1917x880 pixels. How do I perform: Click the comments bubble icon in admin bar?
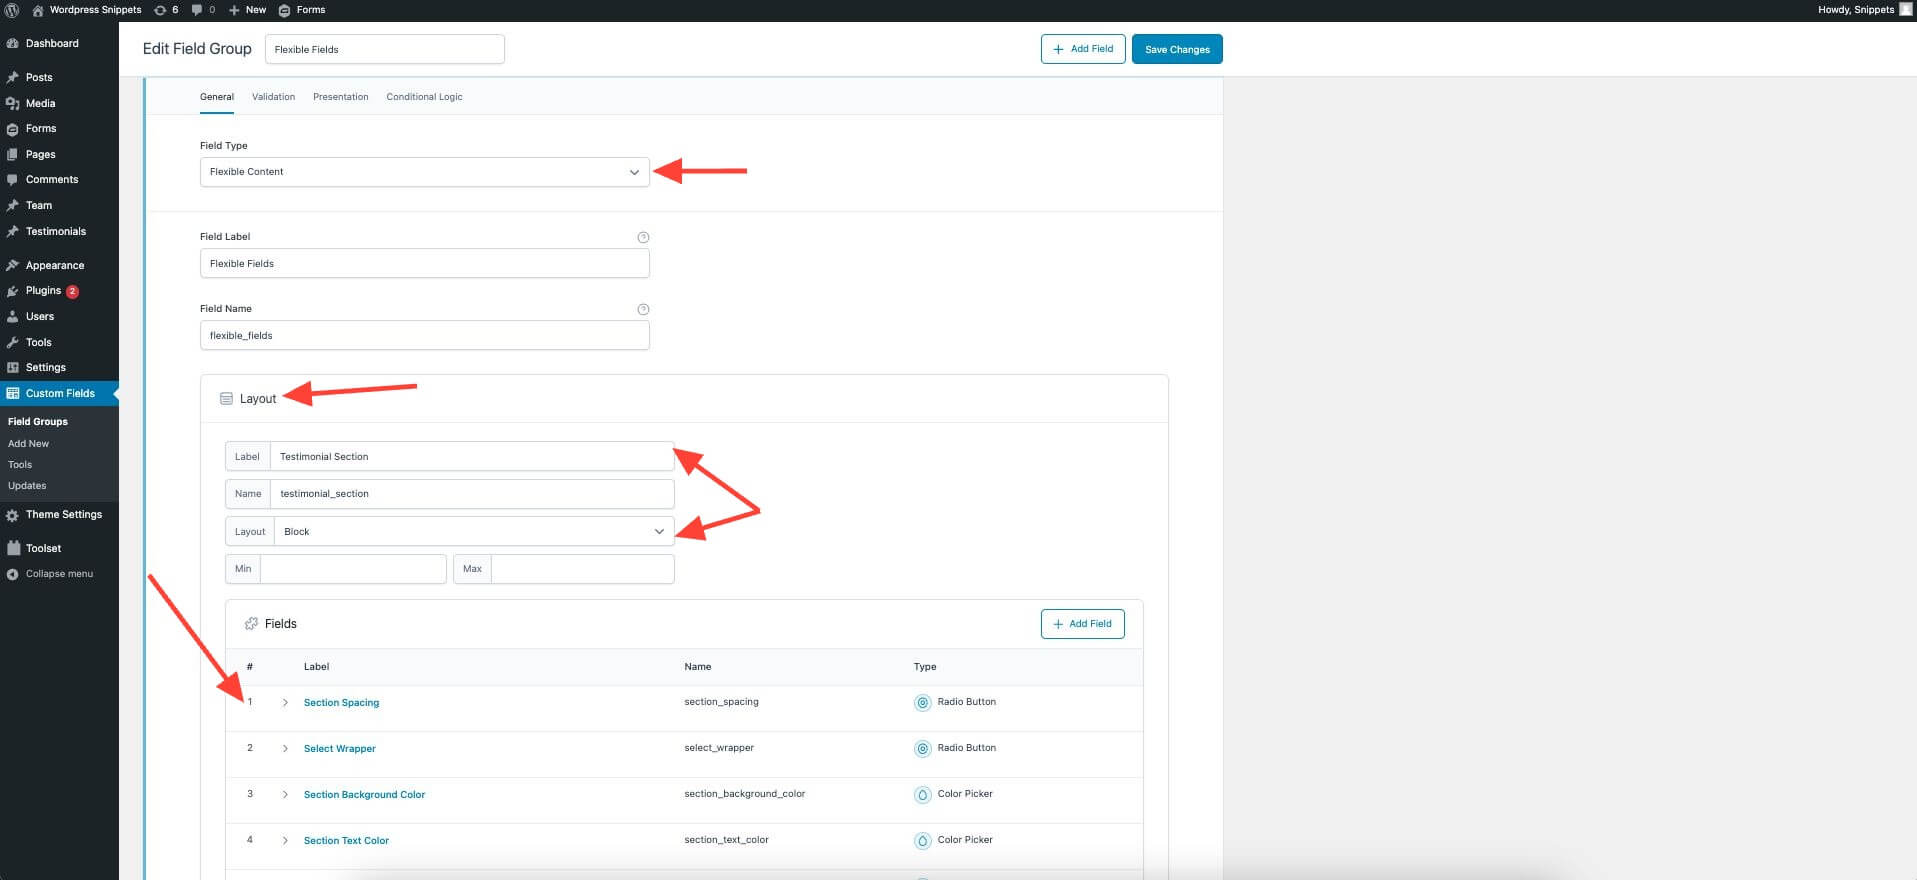coord(197,10)
